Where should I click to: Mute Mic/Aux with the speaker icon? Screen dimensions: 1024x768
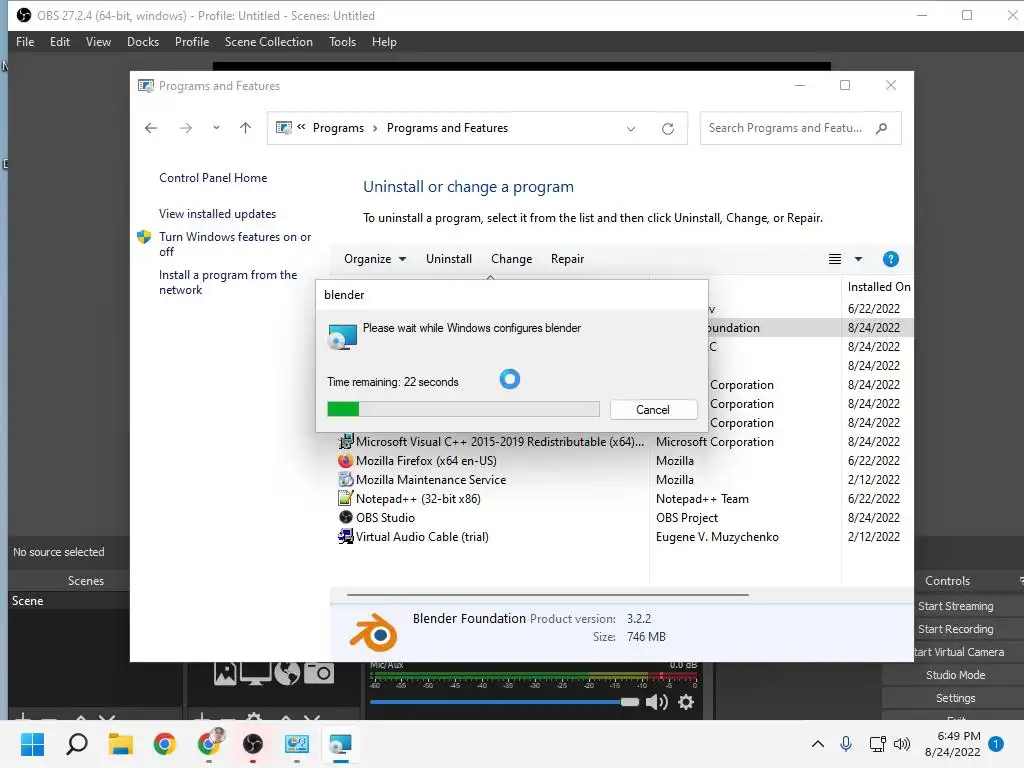coord(656,702)
